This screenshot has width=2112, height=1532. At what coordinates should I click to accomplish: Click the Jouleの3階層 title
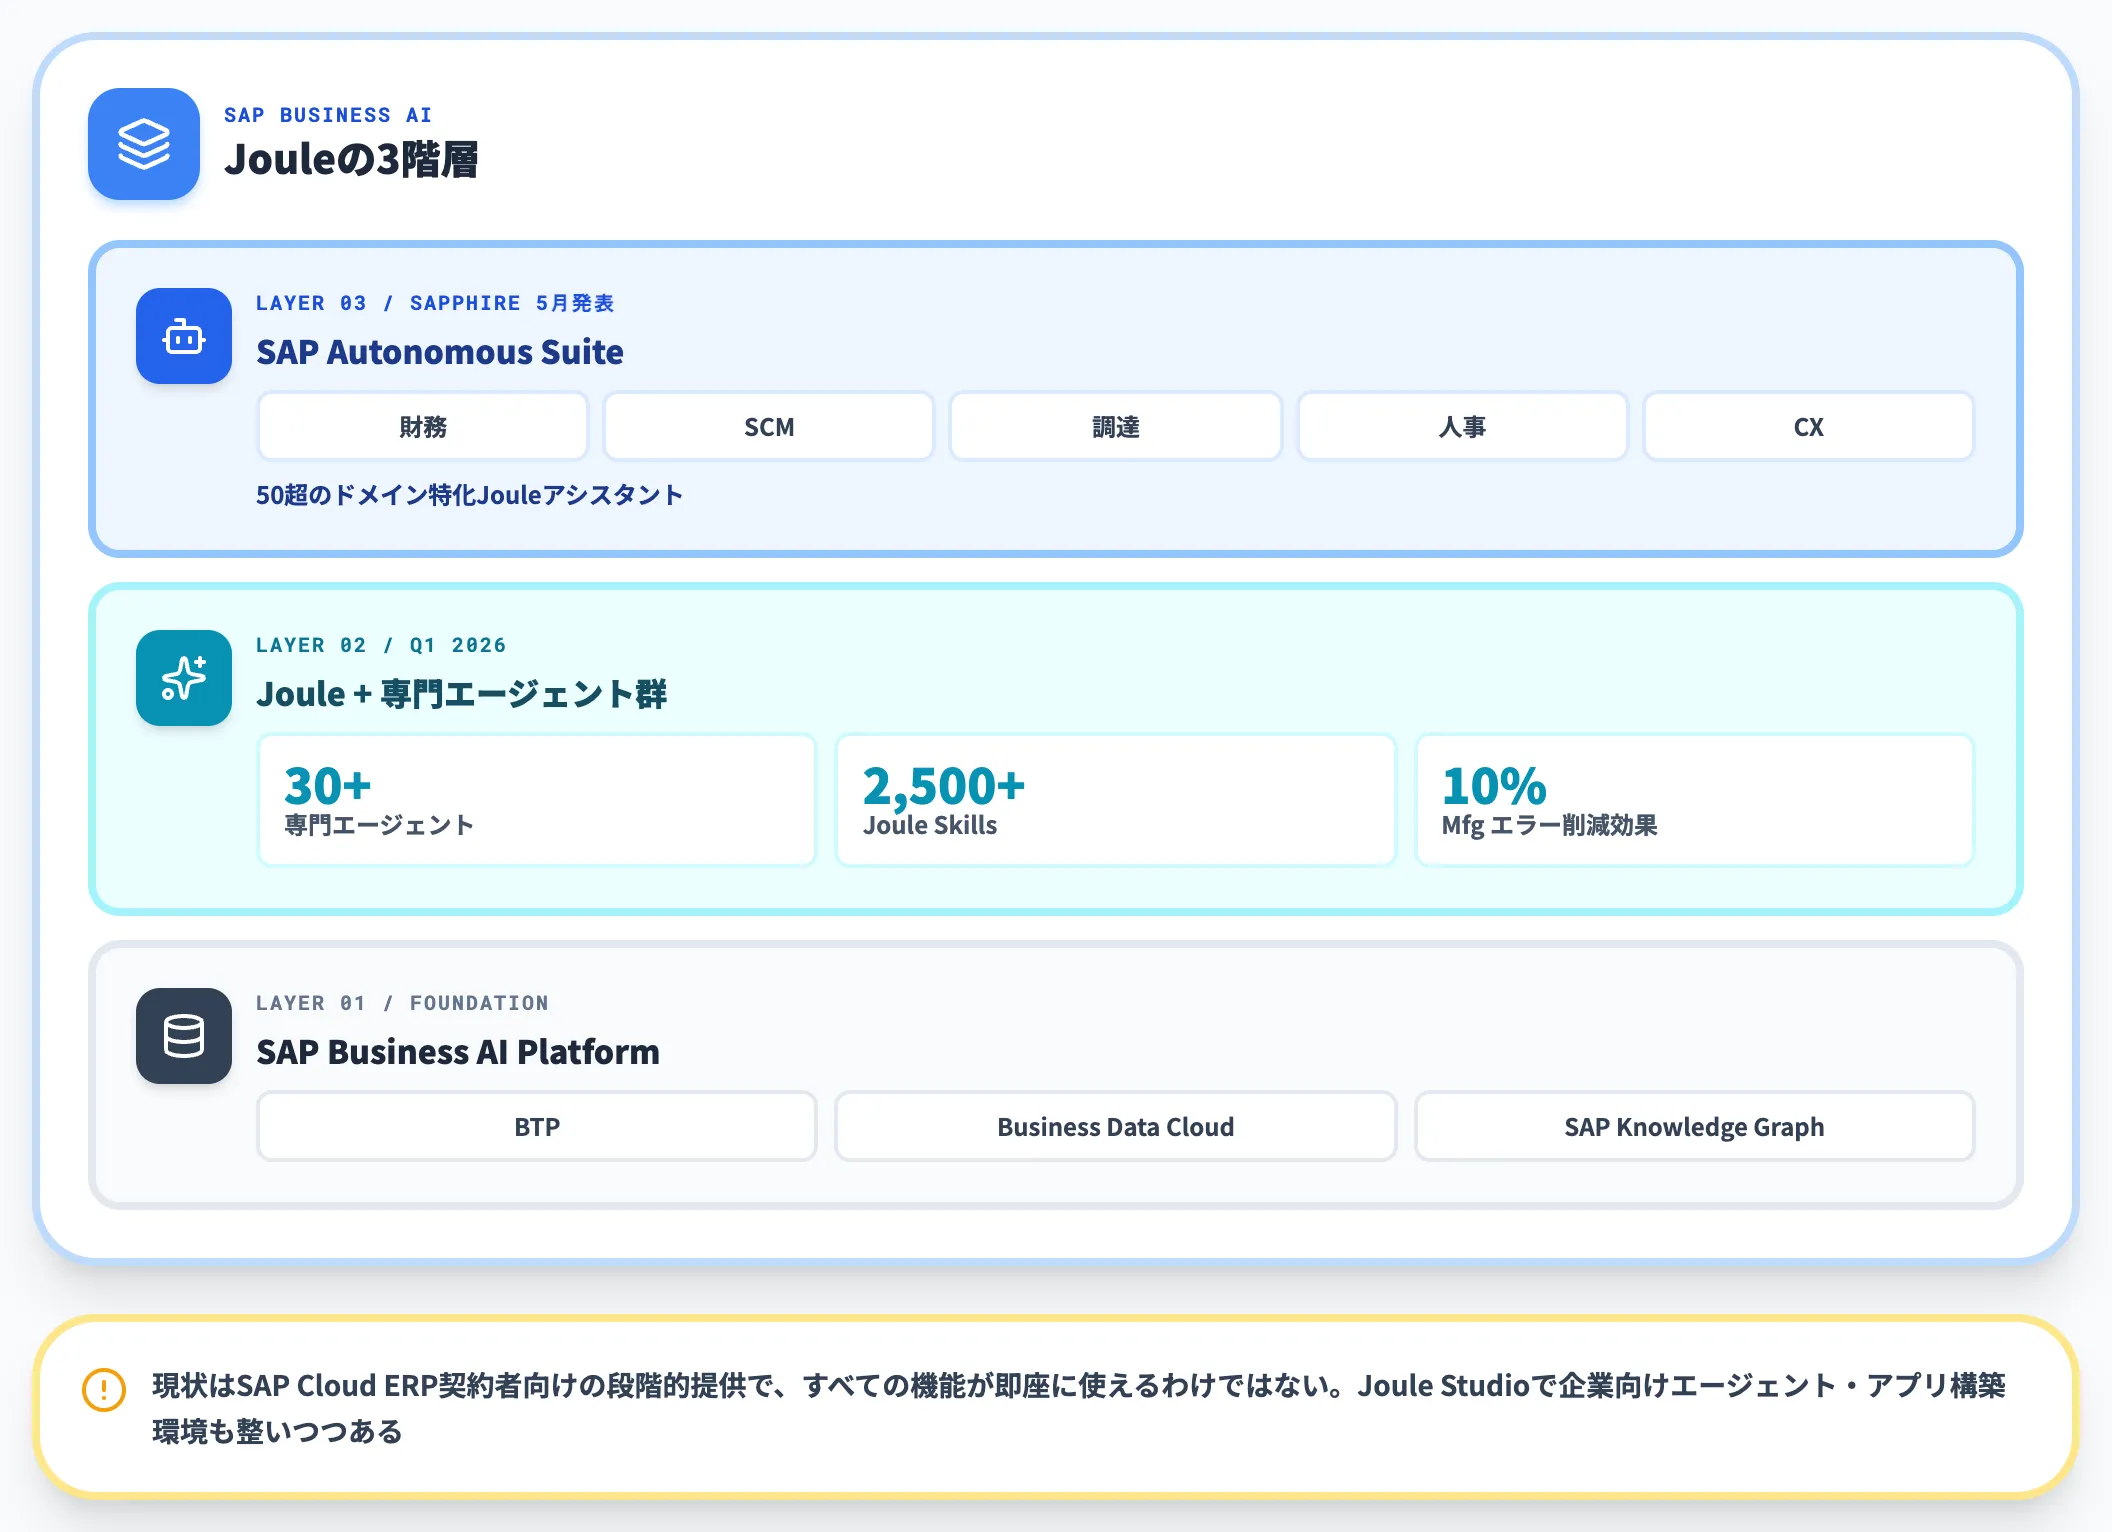click(x=351, y=160)
